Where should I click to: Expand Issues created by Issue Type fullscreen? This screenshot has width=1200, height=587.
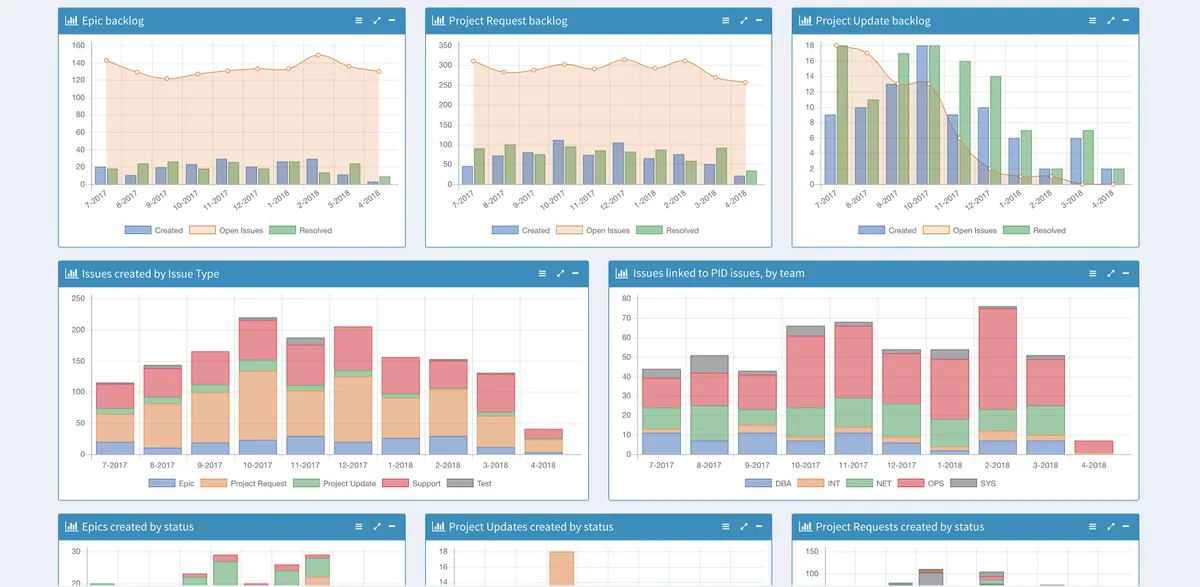[x=560, y=273]
